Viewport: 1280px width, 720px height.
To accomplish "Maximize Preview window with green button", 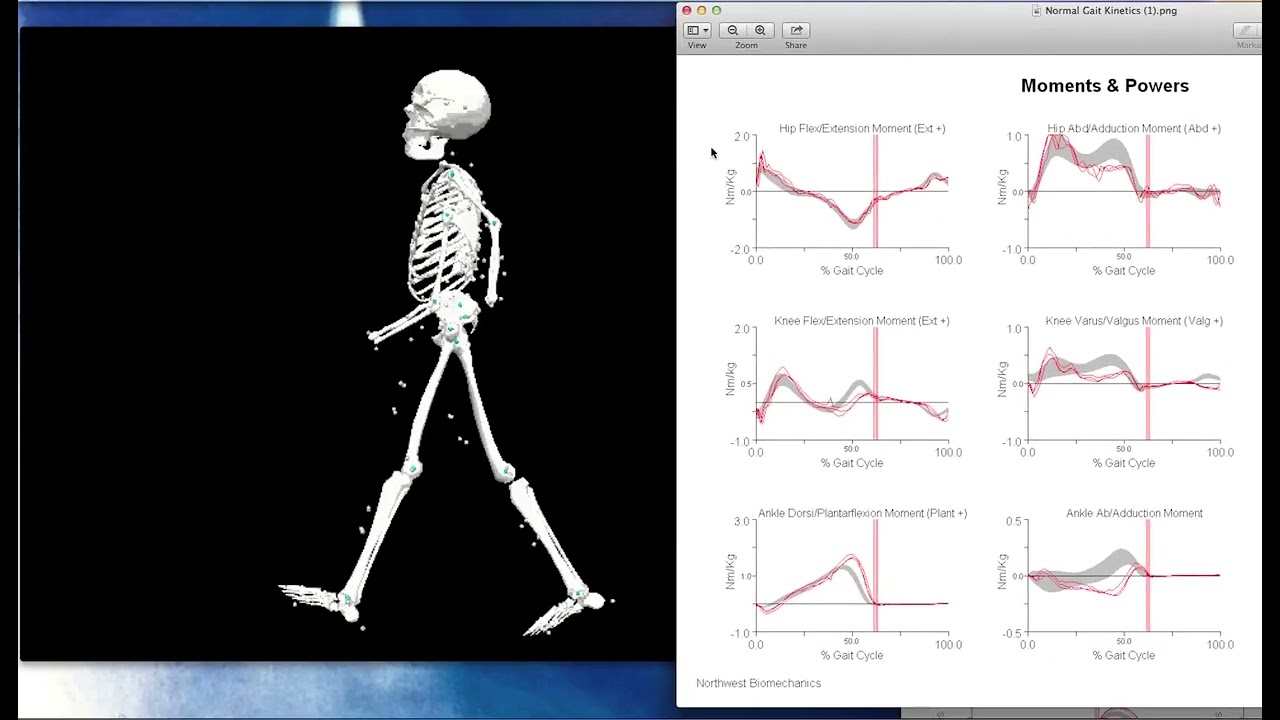I will [x=717, y=10].
